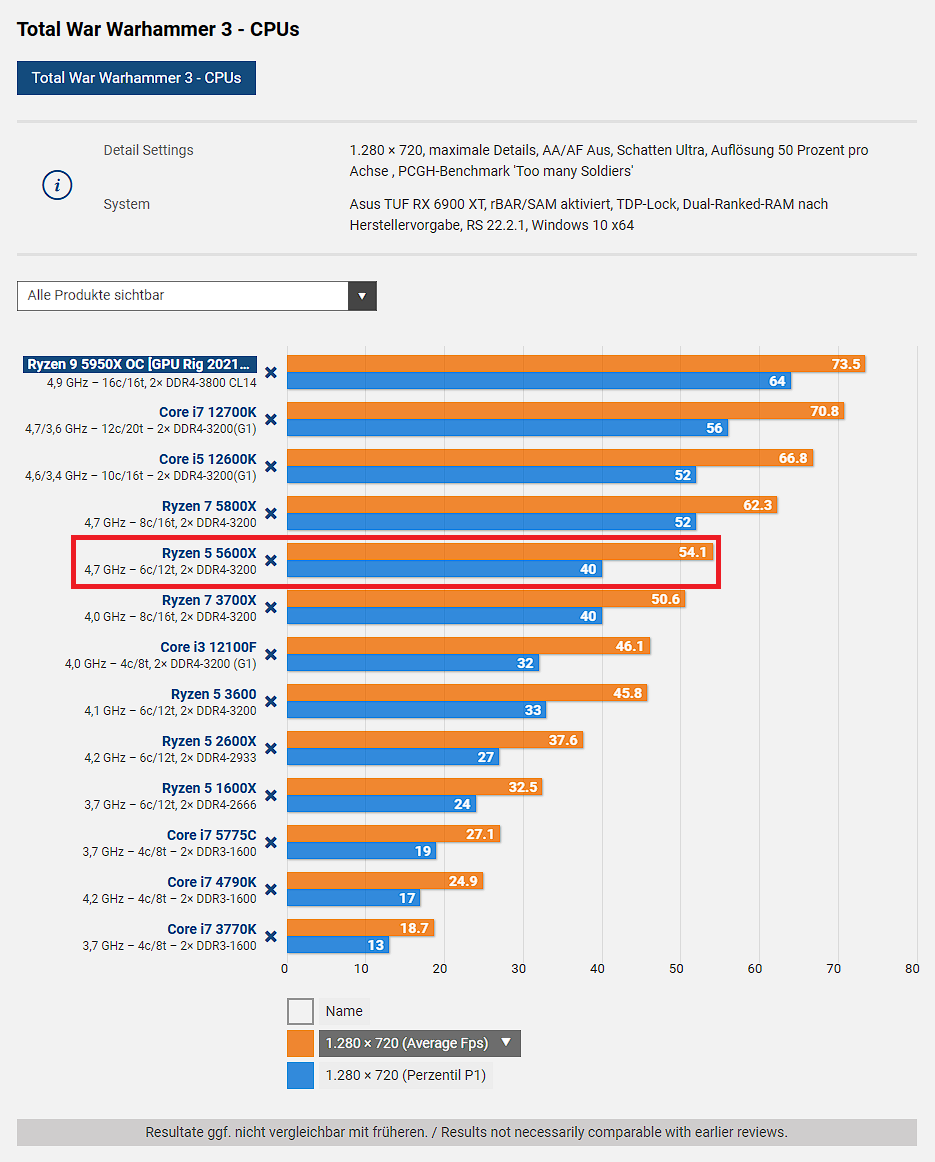Click the Name legend label

[x=344, y=1012]
